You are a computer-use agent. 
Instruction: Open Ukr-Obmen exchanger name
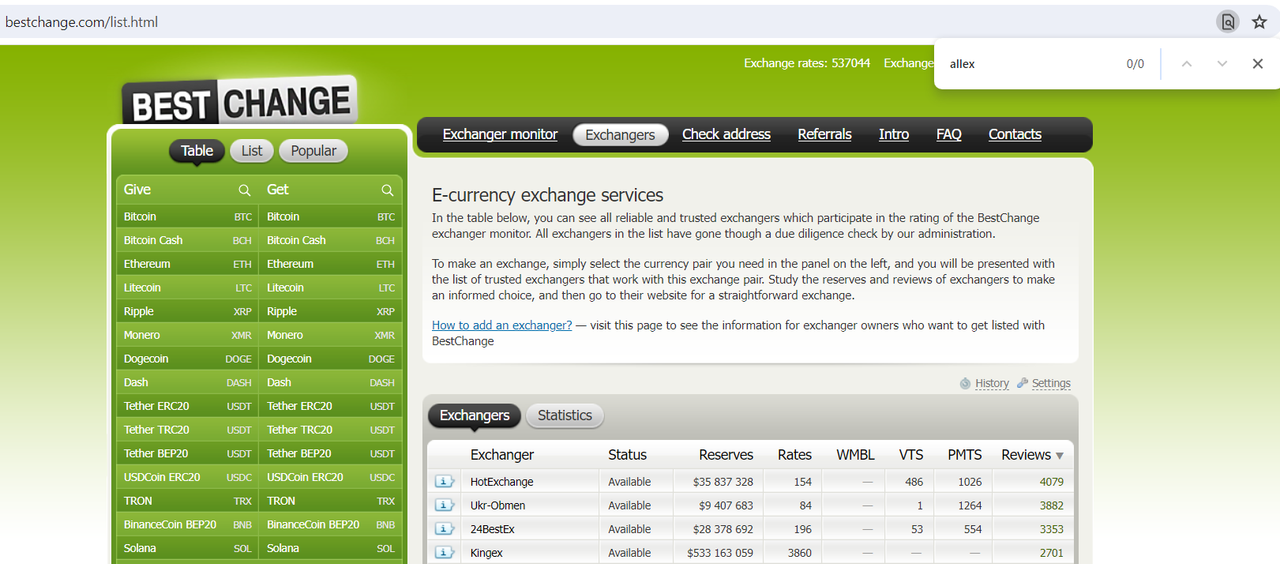[x=498, y=506]
